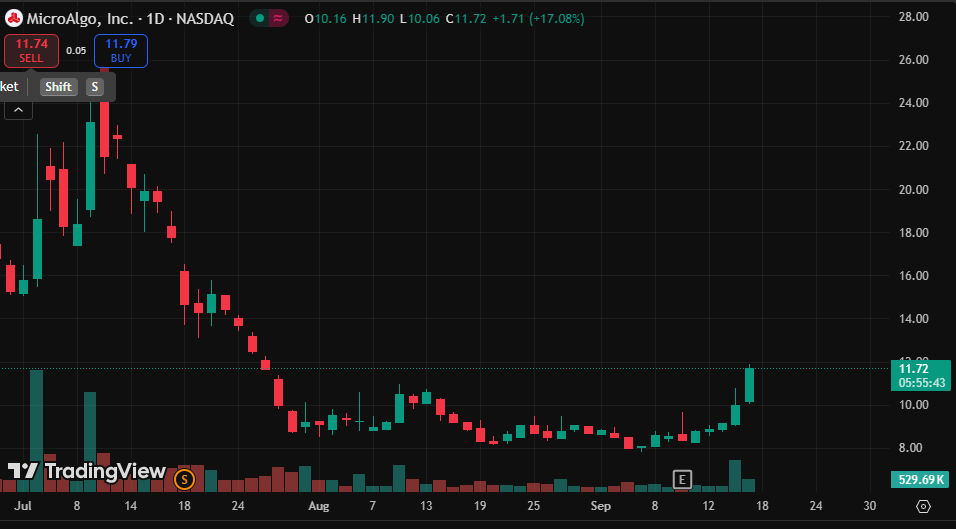Click the pink approximate-sign data indicator
Image resolution: width=956 pixels, height=529 pixels.
click(x=278, y=18)
